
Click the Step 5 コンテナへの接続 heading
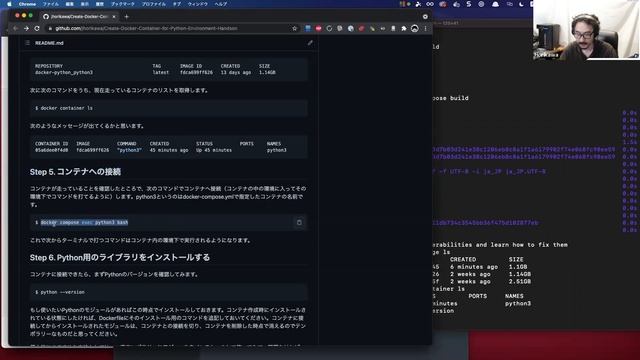pos(75,172)
